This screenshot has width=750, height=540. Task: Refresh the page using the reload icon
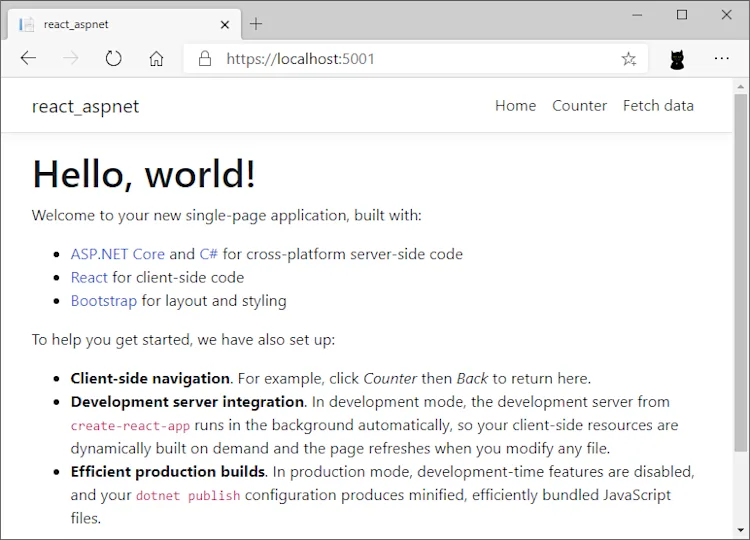coord(114,59)
